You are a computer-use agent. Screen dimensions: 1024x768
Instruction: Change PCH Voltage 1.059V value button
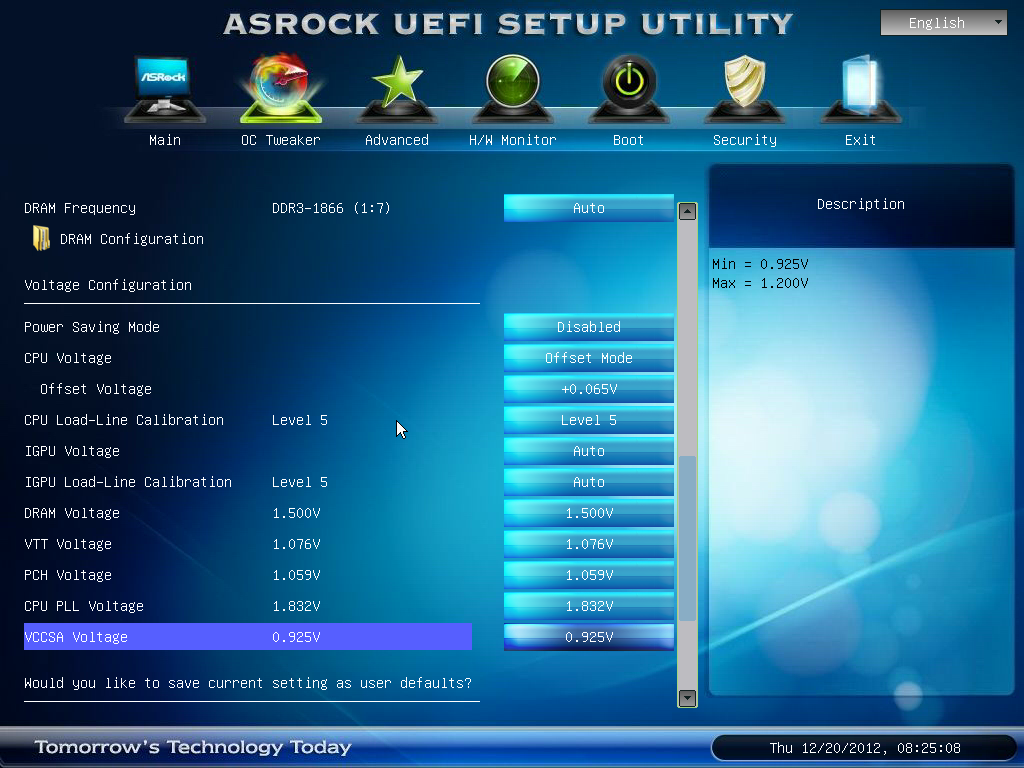coord(588,575)
